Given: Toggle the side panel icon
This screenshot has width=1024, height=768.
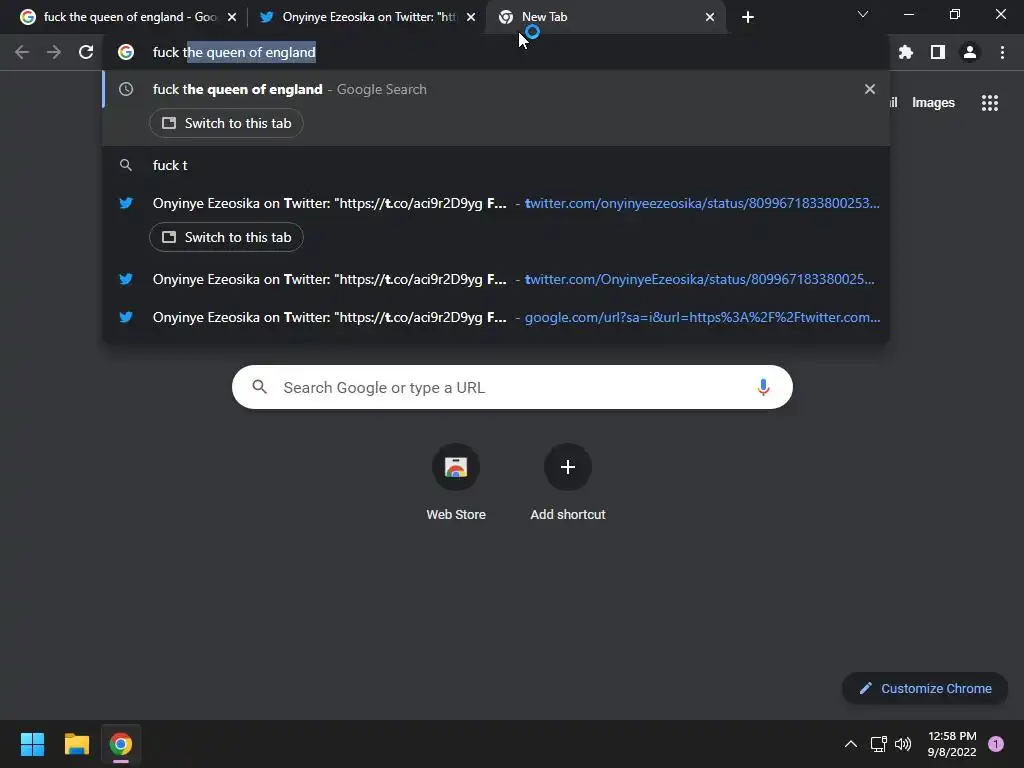Looking at the screenshot, I should coord(938,52).
